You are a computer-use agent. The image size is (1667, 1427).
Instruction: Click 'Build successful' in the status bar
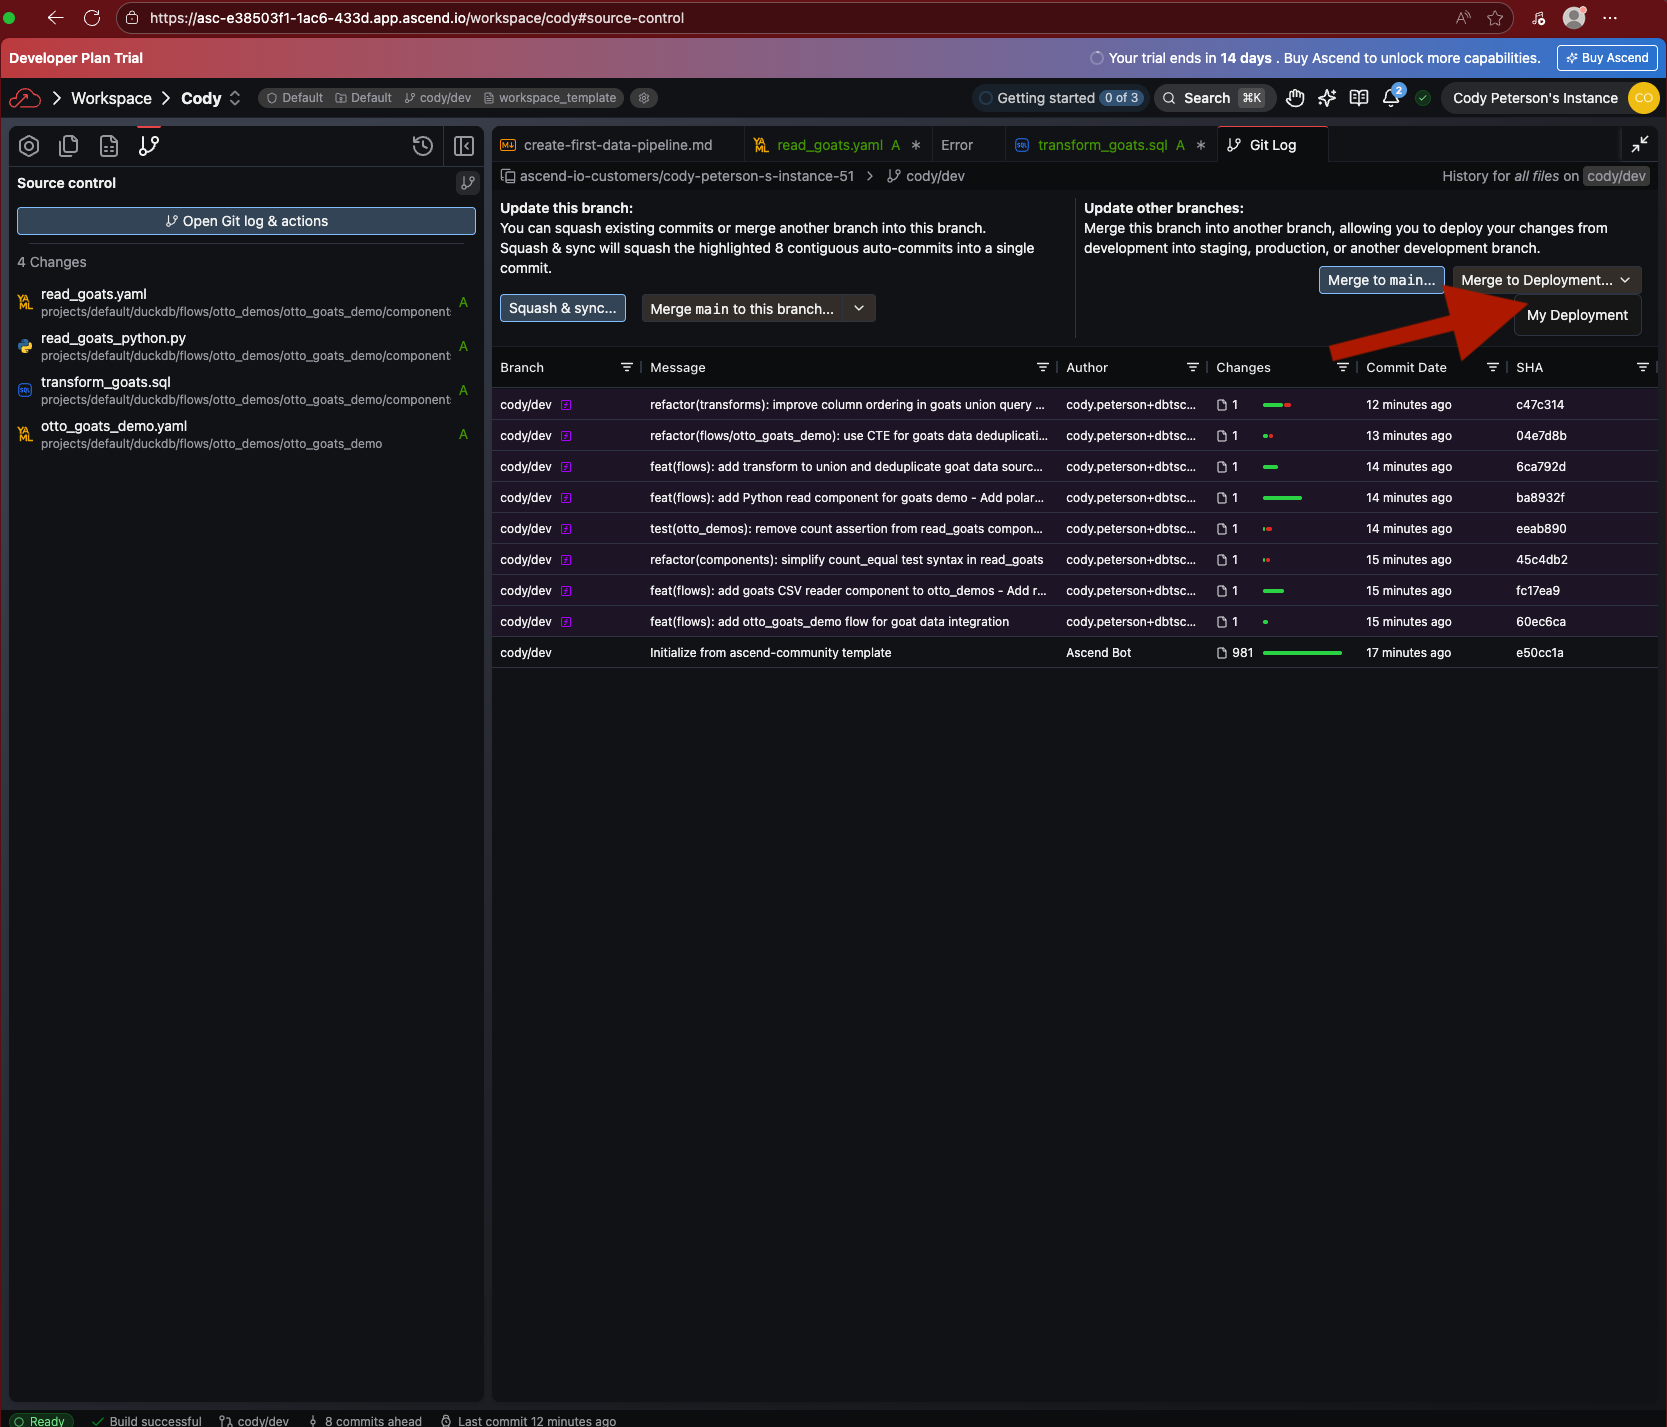pyautogui.click(x=146, y=1420)
